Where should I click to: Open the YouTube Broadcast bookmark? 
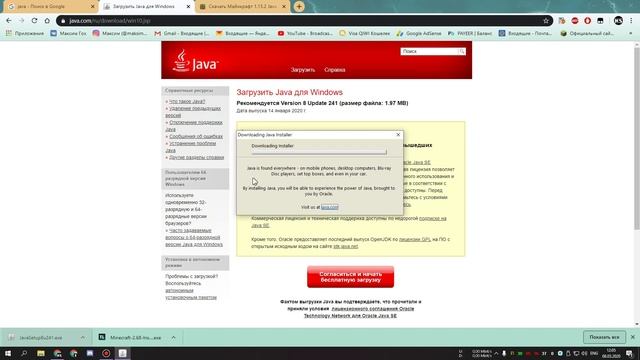coord(305,33)
